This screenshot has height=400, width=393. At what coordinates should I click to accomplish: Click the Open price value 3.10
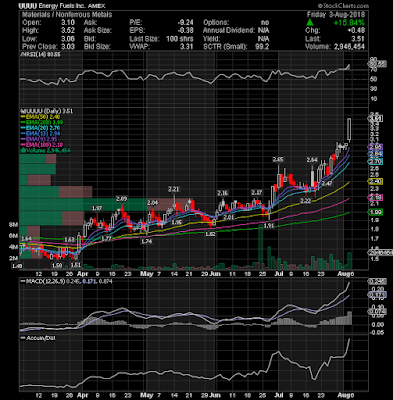(68, 22)
